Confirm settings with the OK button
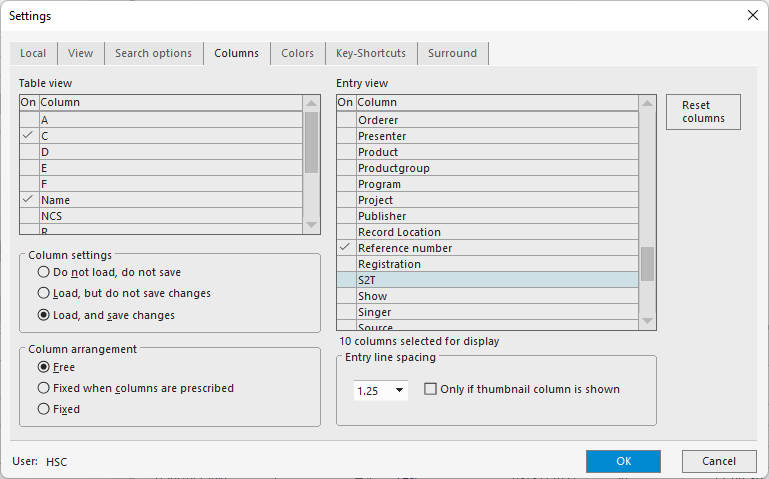 (x=623, y=461)
